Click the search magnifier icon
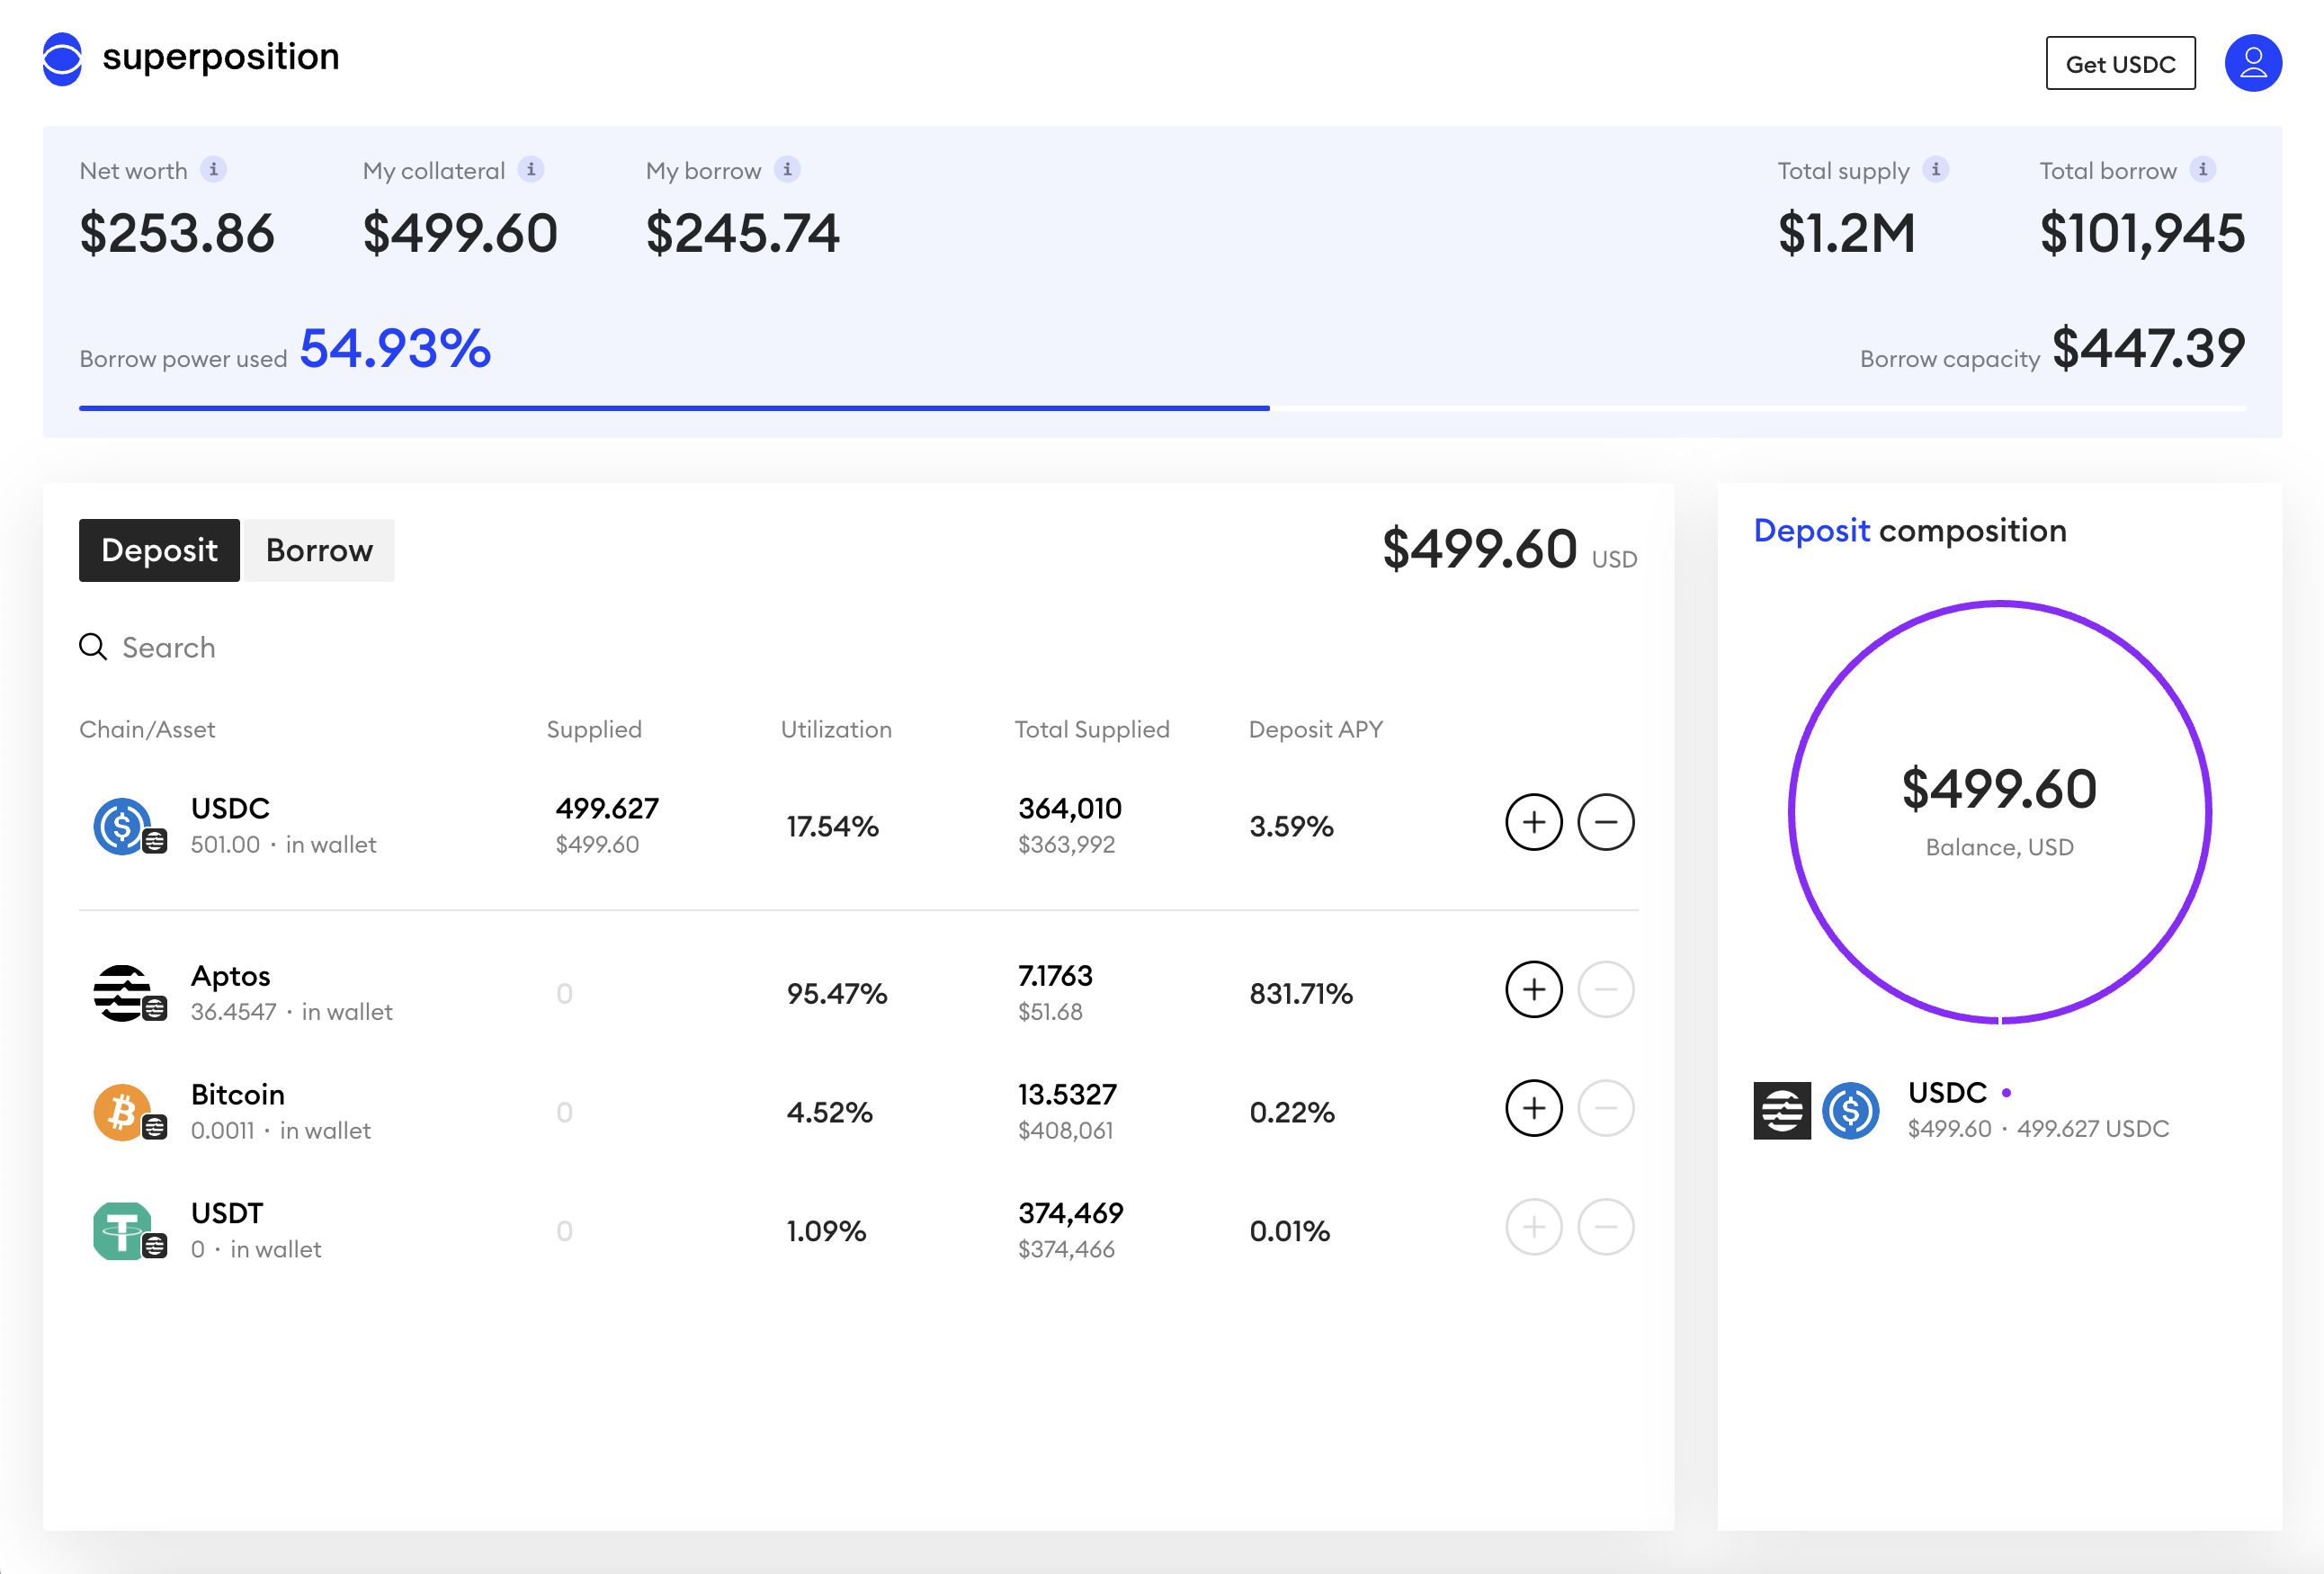Image resolution: width=2324 pixels, height=1574 pixels. 93,647
